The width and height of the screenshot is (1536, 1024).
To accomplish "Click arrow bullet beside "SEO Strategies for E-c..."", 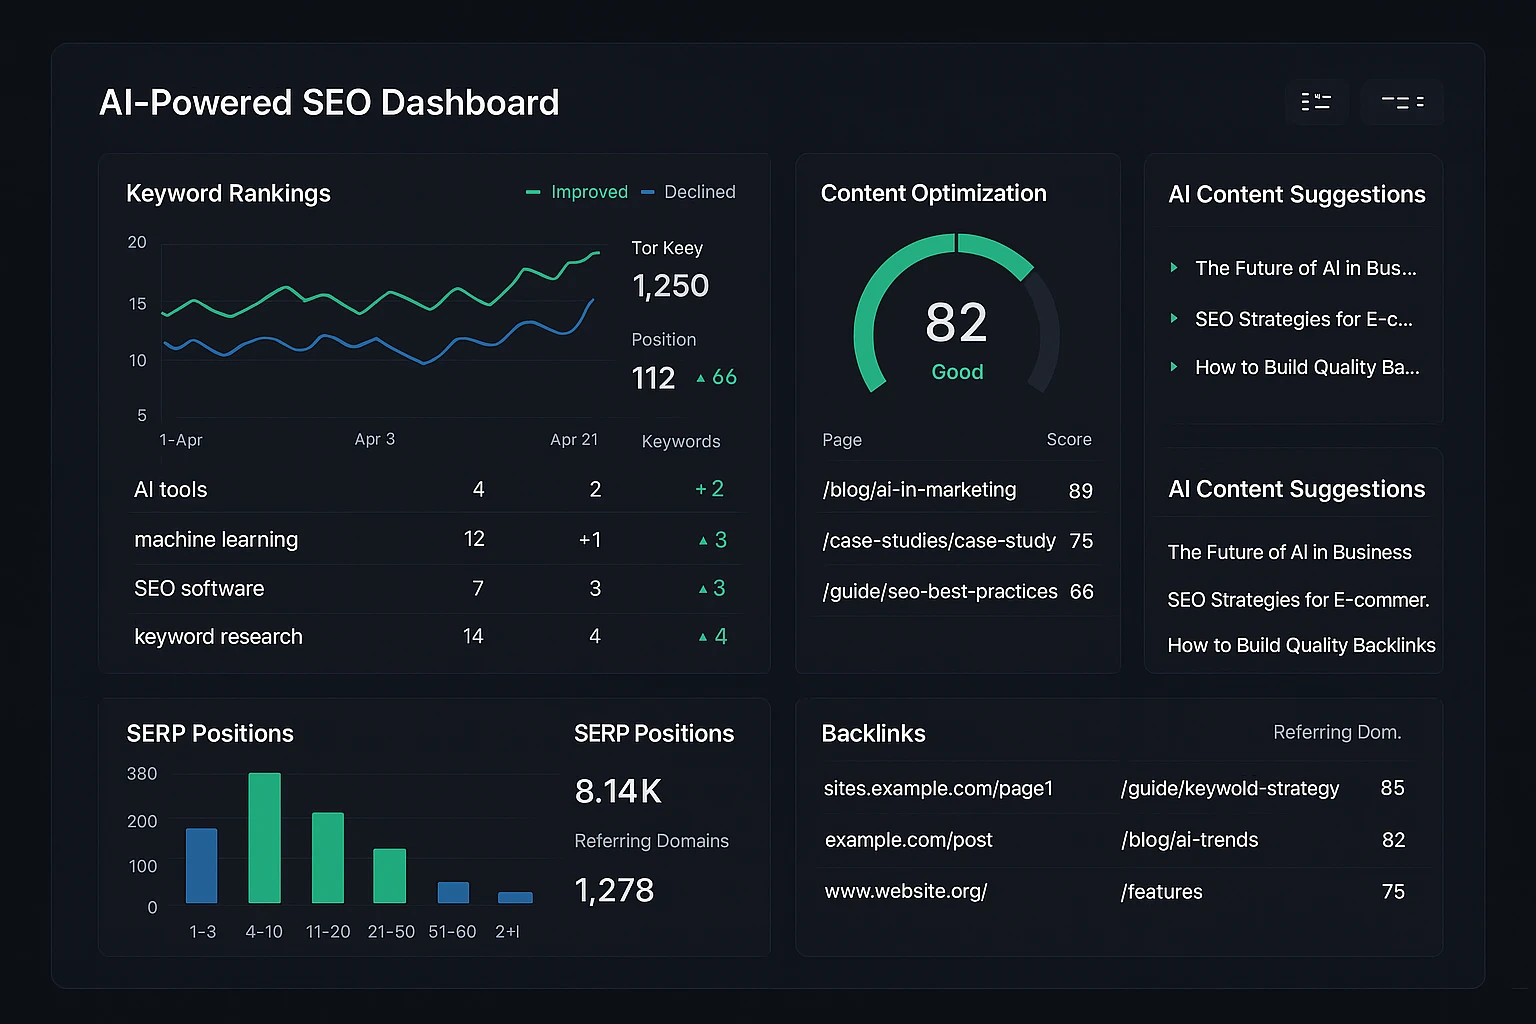I will tap(1174, 318).
